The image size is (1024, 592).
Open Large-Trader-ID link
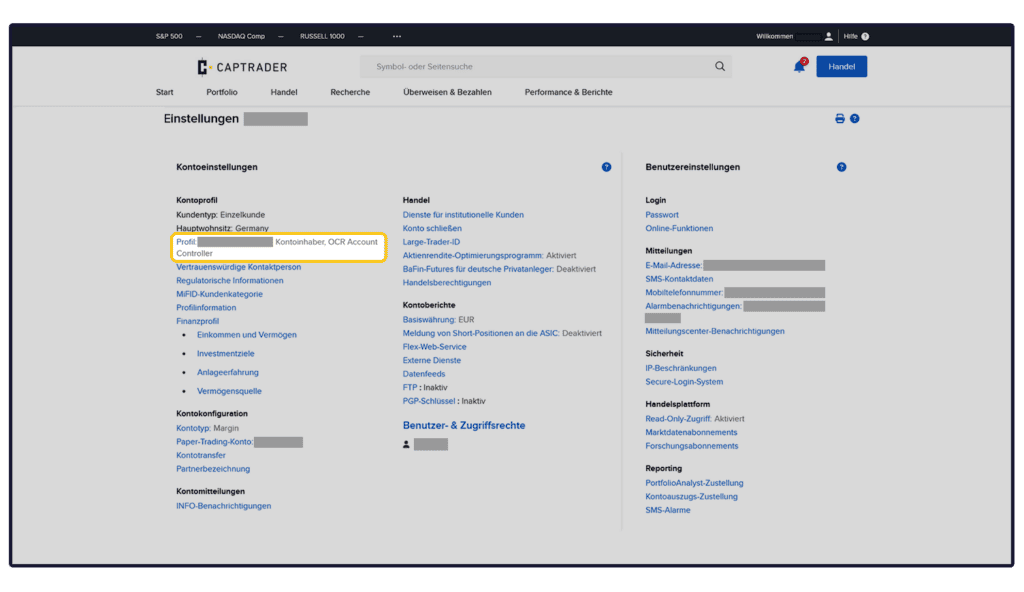coord(431,242)
